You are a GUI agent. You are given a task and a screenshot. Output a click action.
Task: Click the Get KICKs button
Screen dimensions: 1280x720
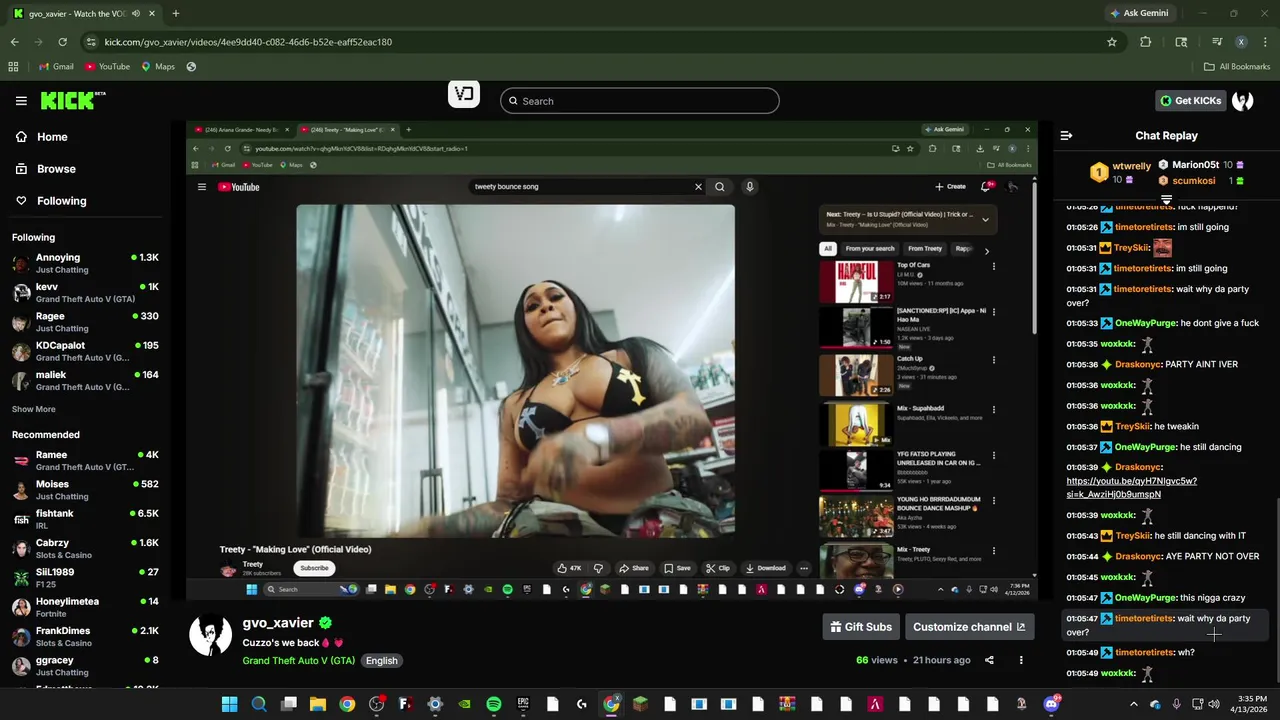[x=1190, y=101]
